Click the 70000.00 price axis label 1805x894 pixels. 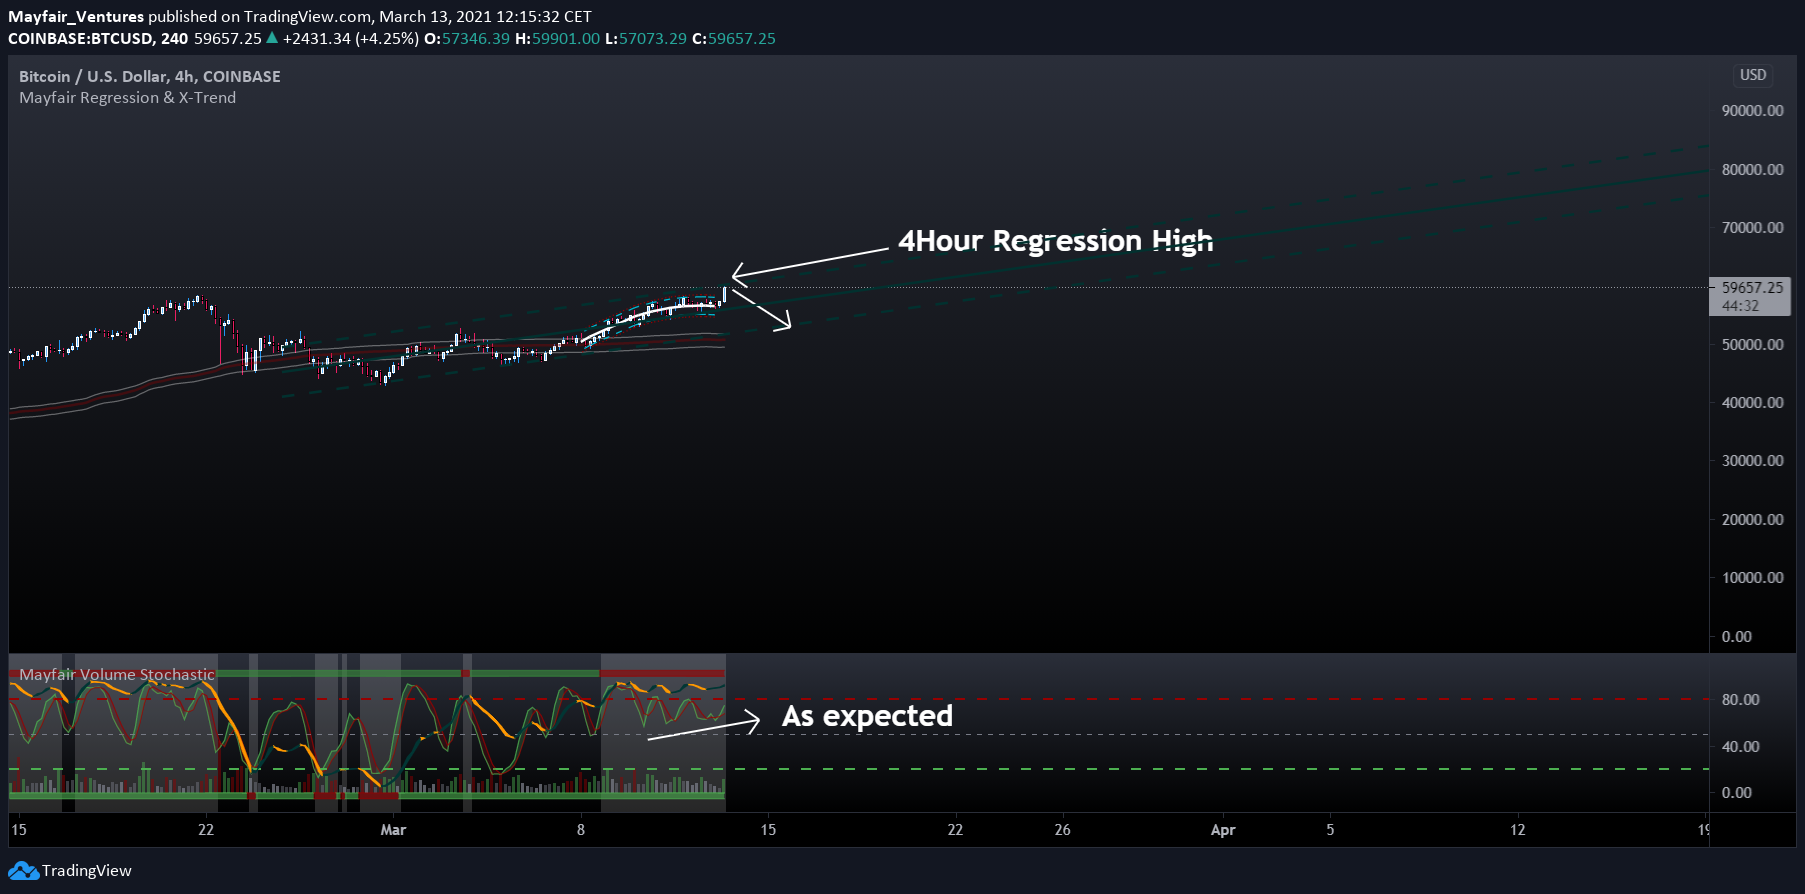[x=1752, y=228]
